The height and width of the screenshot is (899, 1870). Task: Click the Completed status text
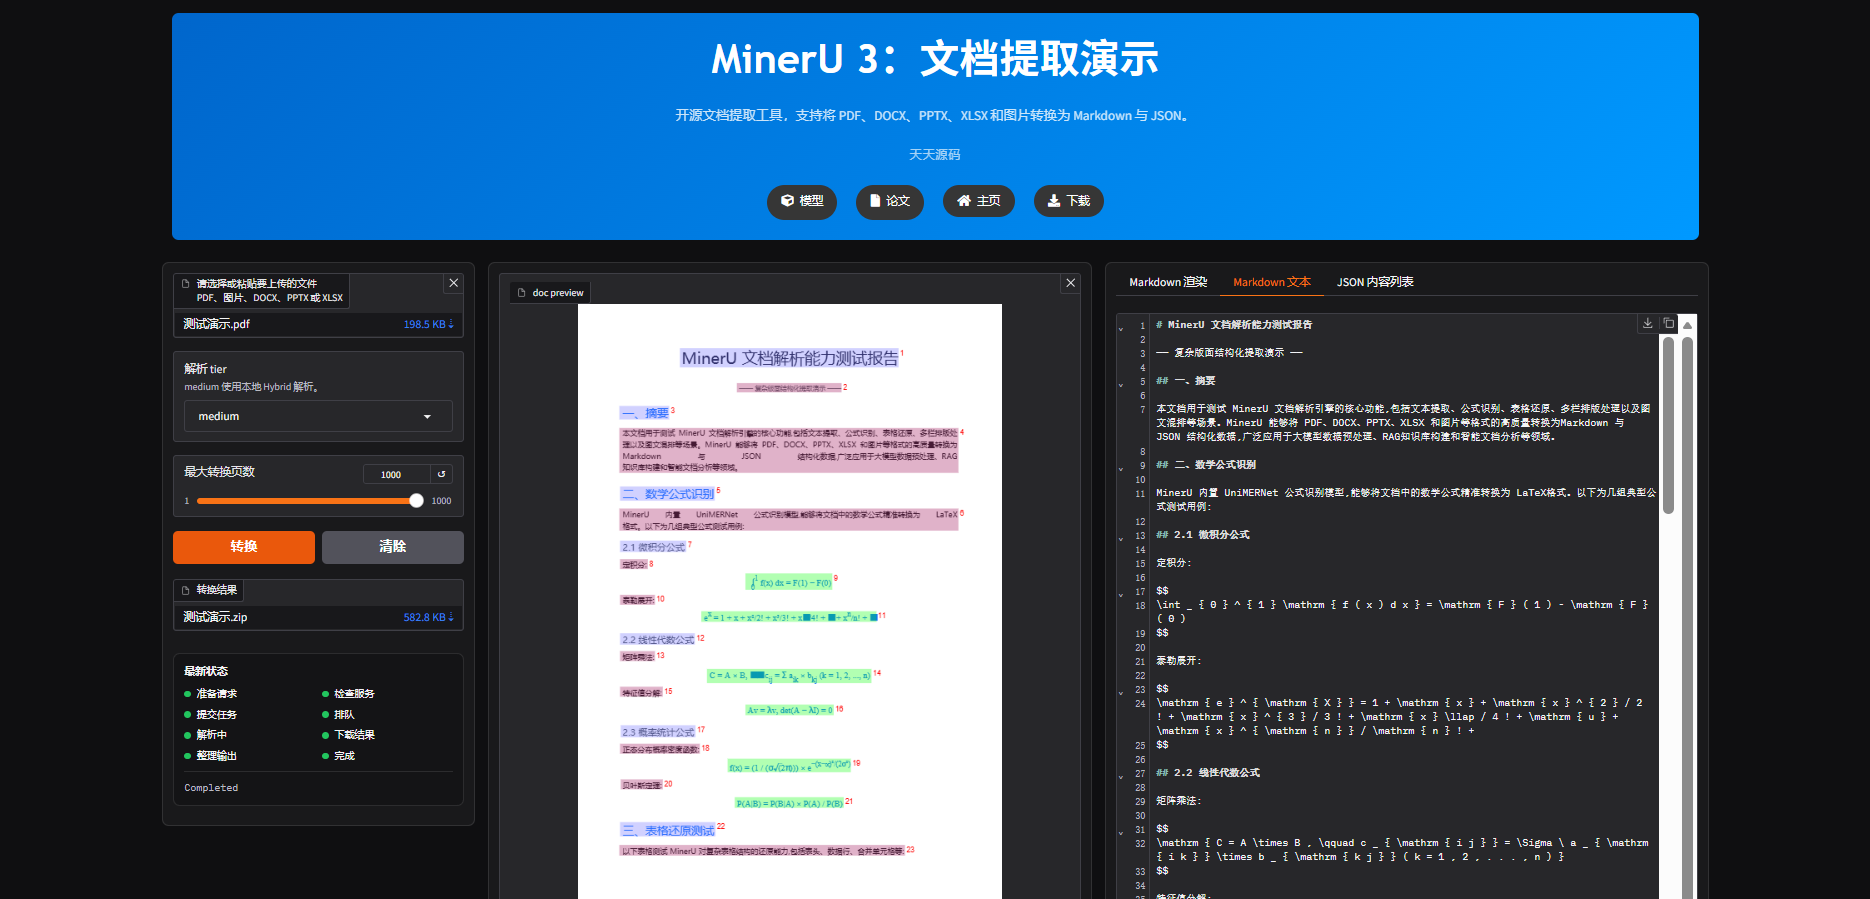coord(211,788)
